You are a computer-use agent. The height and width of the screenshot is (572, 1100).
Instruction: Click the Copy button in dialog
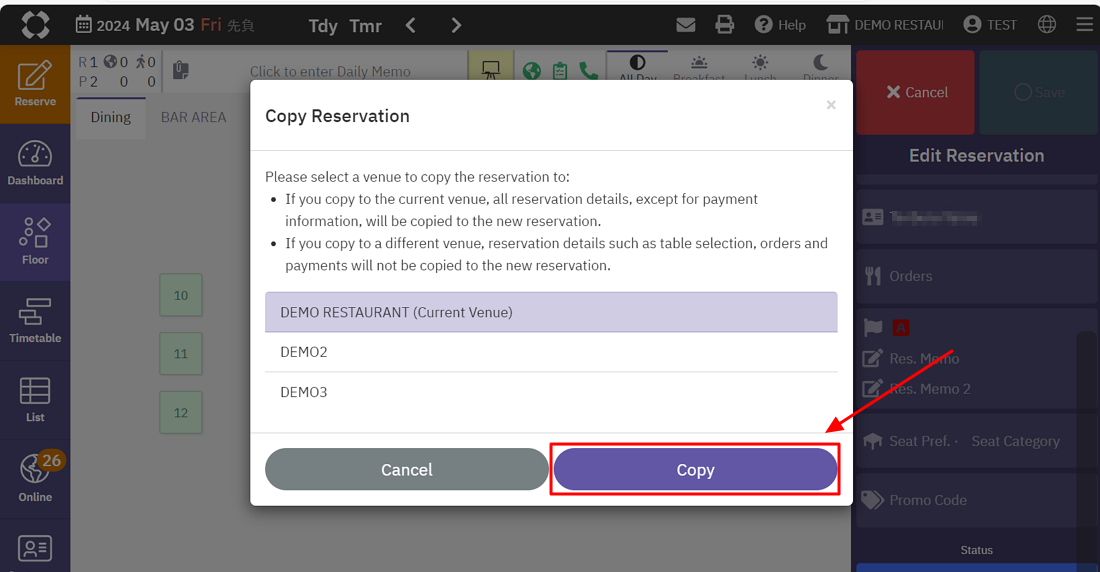point(695,470)
